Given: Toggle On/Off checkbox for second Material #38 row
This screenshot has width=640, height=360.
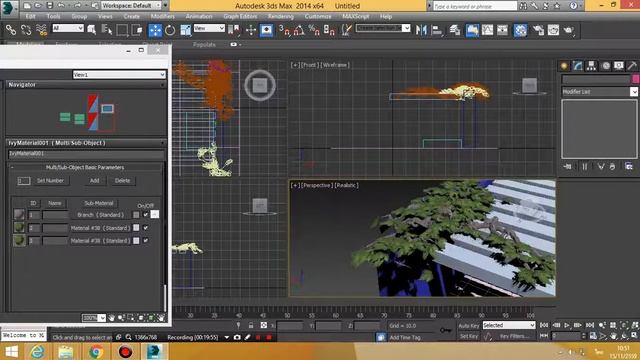Looking at the screenshot, I should (x=146, y=228).
